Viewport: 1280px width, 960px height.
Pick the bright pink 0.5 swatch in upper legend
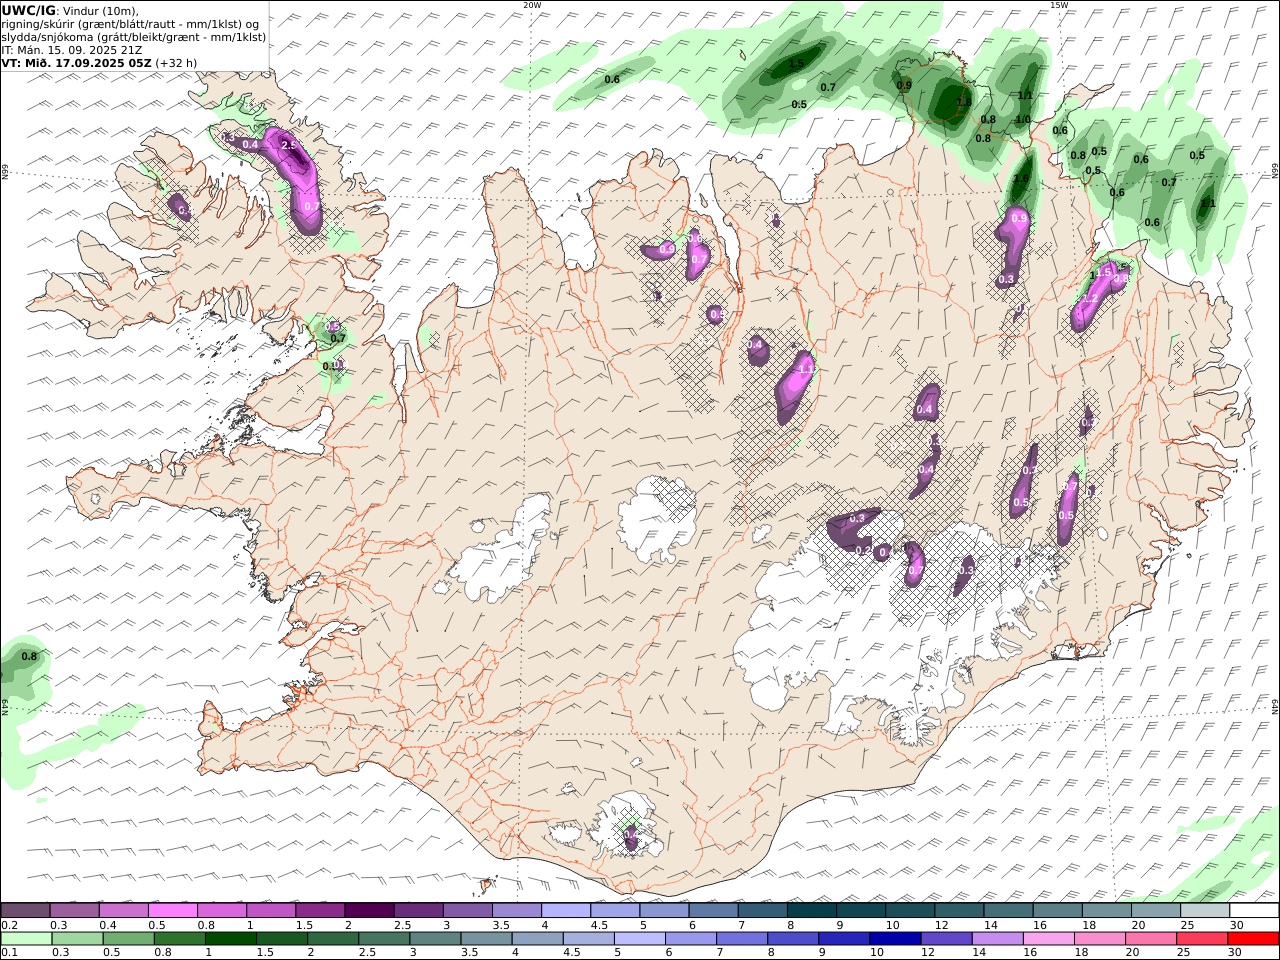point(172,911)
